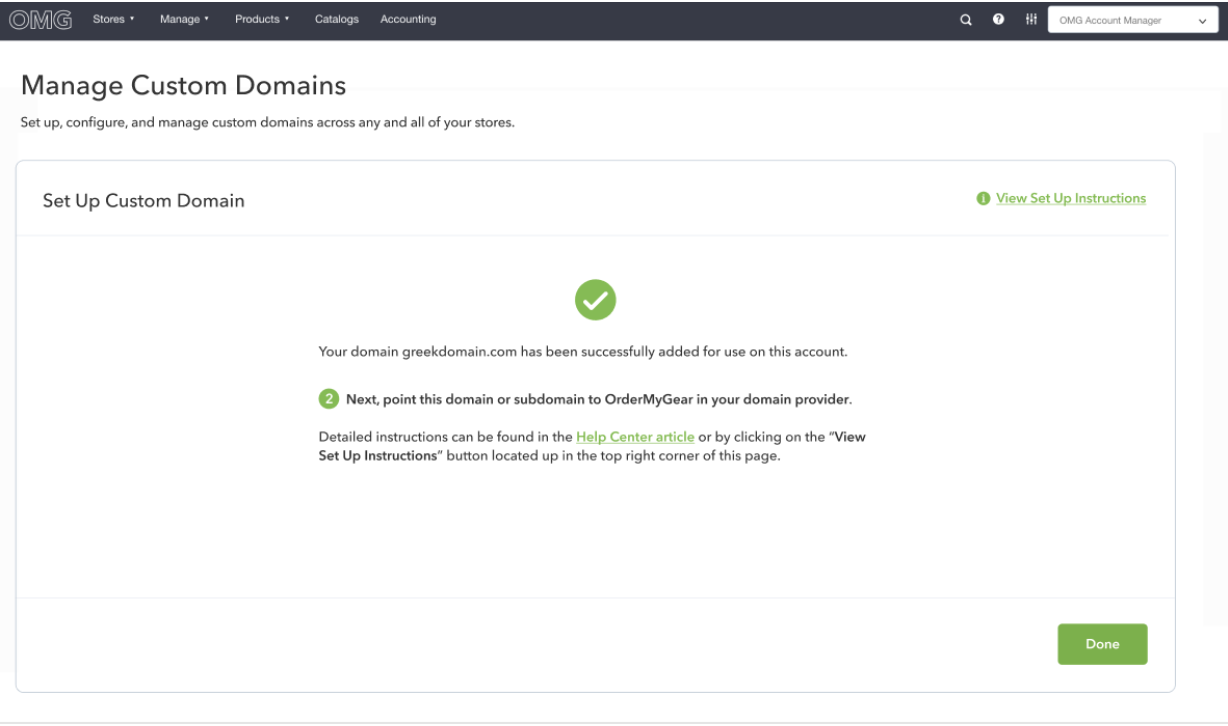The width and height of the screenshot is (1228, 726).
Task: Click the help question mark icon
Action: 998,20
